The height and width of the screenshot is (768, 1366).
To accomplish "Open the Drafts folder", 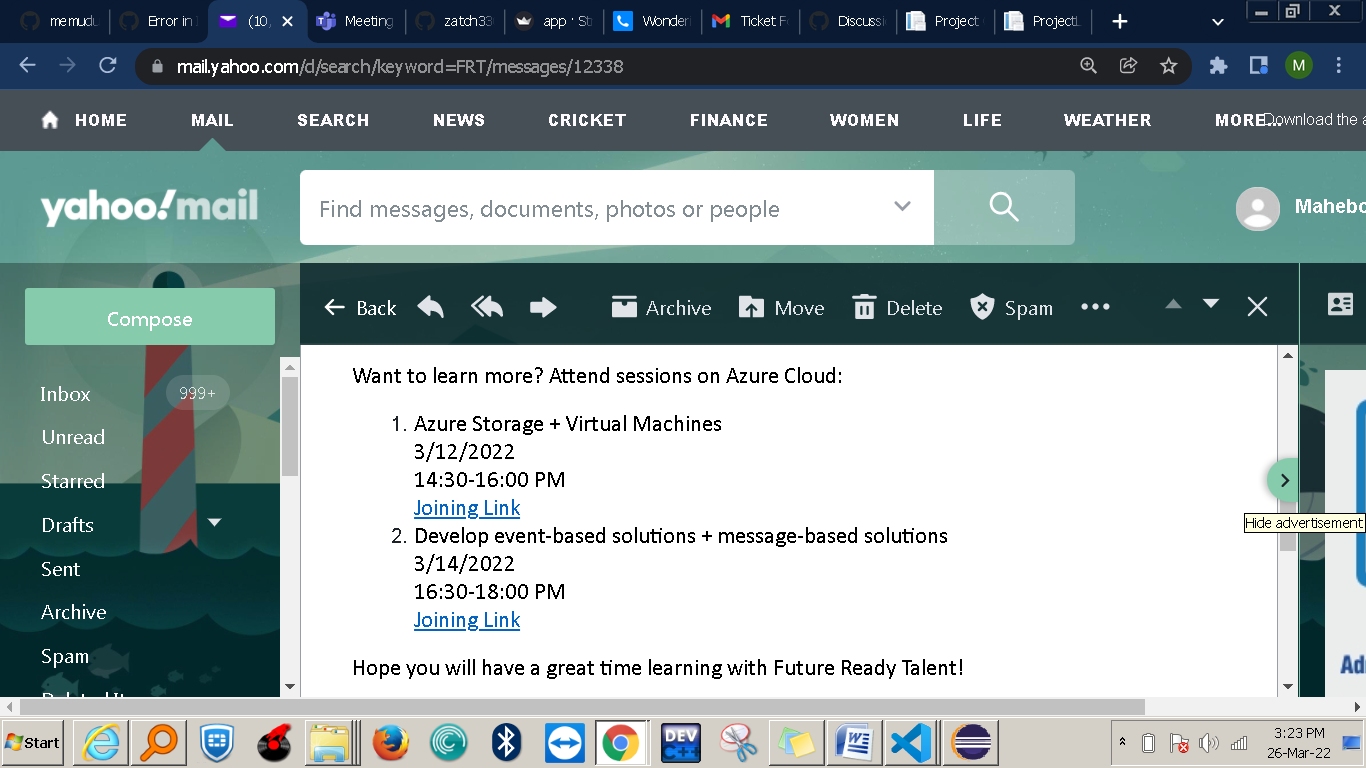I will pos(67,525).
